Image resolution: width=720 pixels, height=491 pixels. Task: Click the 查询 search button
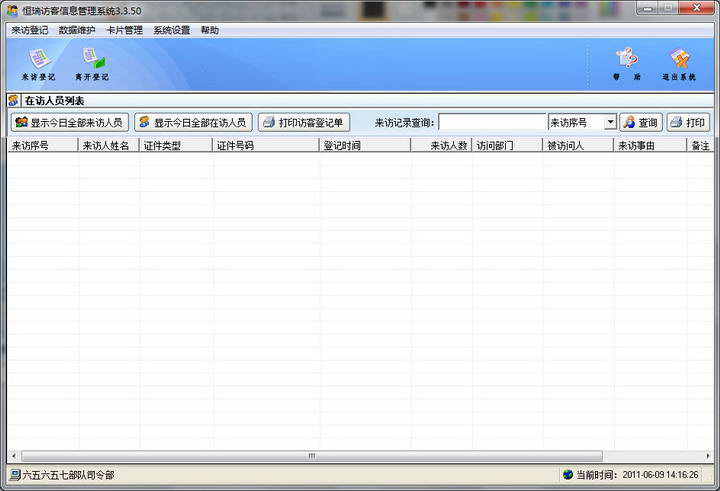pos(641,123)
